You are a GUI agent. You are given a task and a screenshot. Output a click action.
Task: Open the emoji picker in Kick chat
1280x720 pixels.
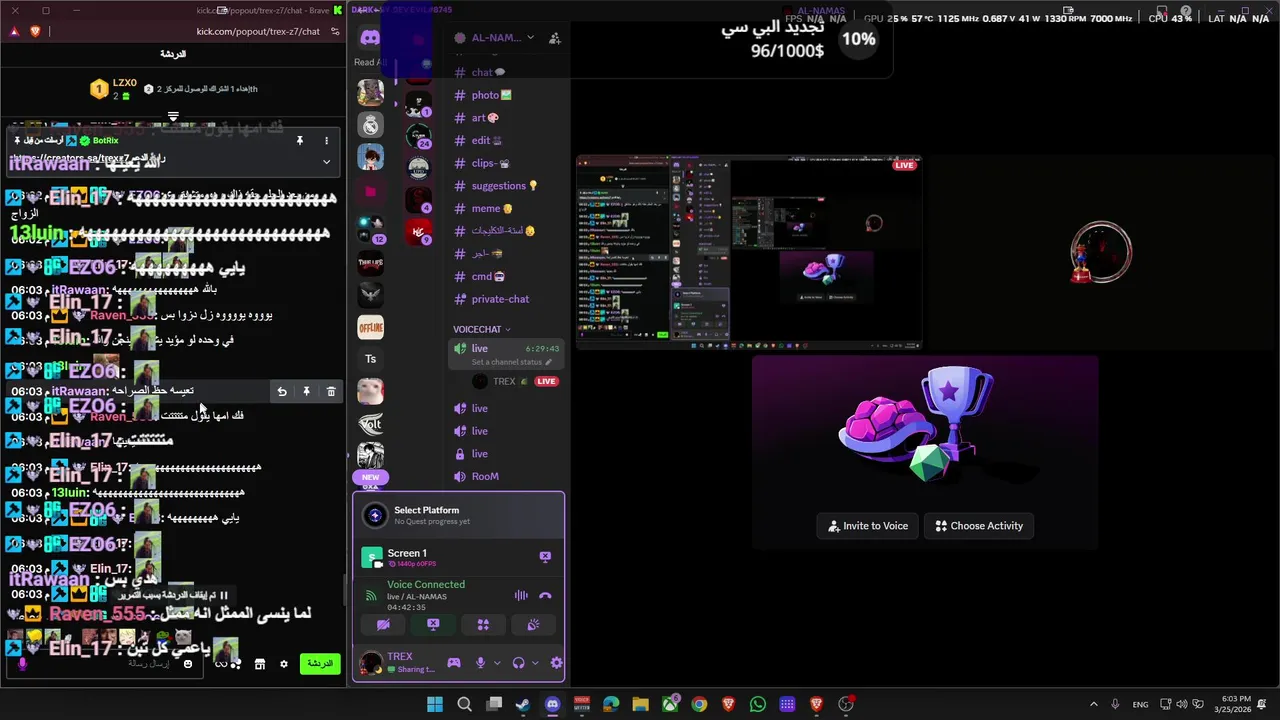pyautogui.click(x=187, y=664)
